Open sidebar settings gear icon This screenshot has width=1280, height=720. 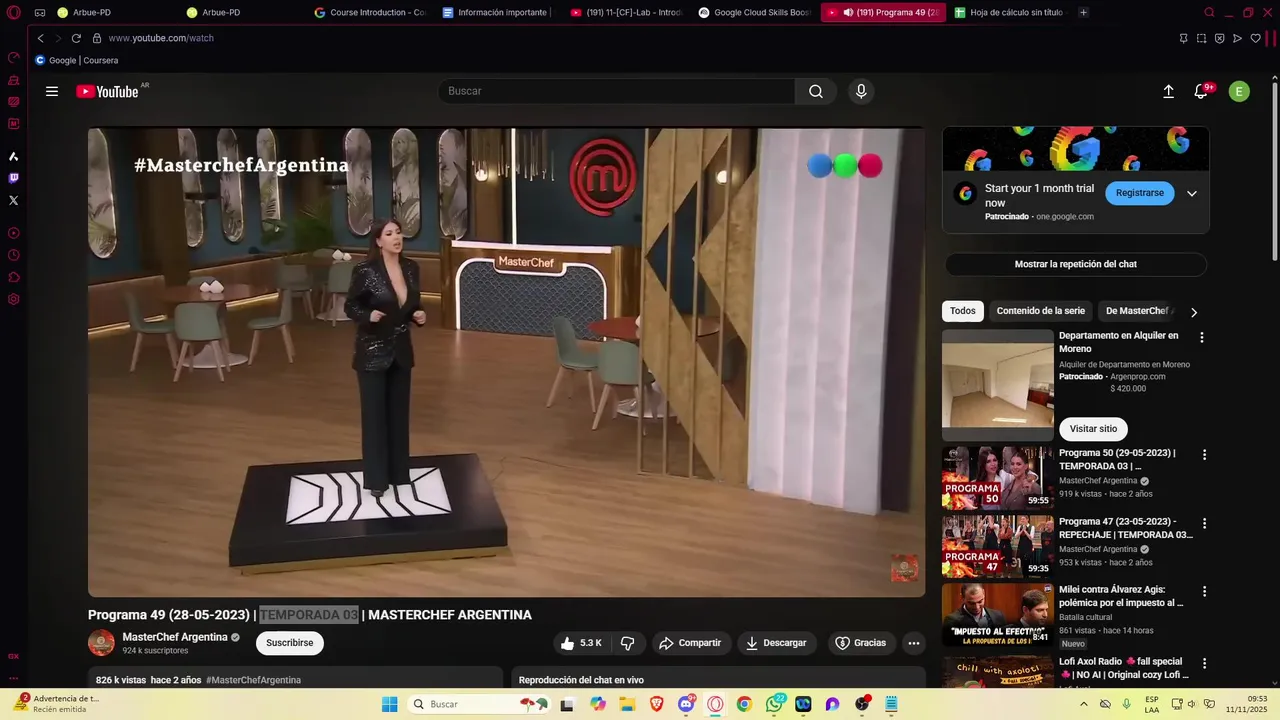pyautogui.click(x=14, y=299)
